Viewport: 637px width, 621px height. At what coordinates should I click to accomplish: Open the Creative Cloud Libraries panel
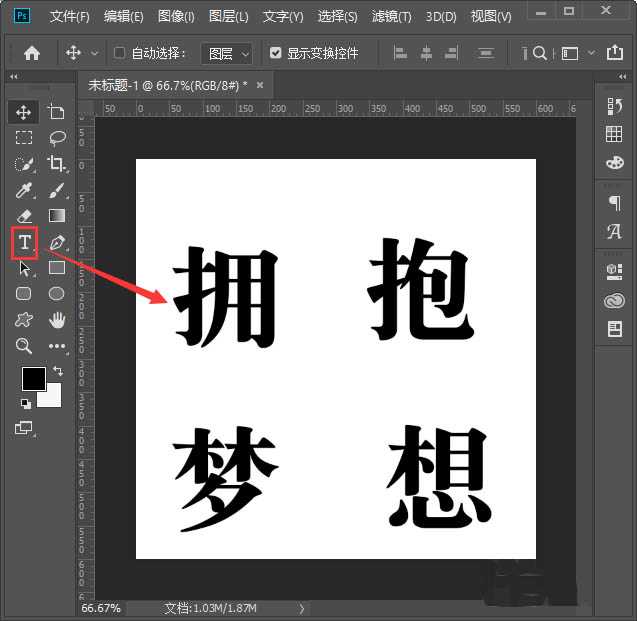click(x=614, y=300)
